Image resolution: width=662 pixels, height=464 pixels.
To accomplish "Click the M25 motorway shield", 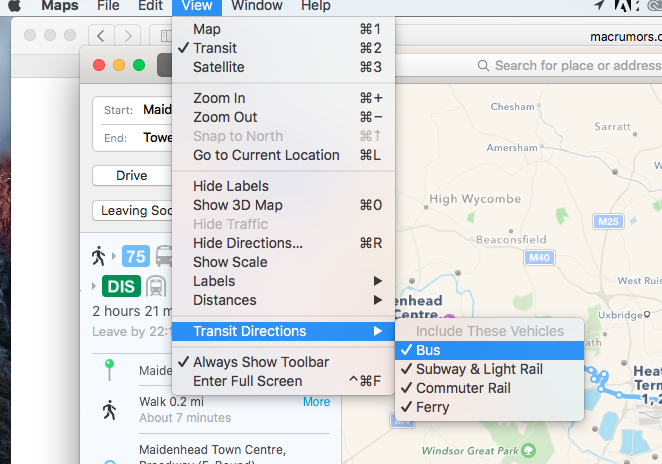I will click(608, 222).
